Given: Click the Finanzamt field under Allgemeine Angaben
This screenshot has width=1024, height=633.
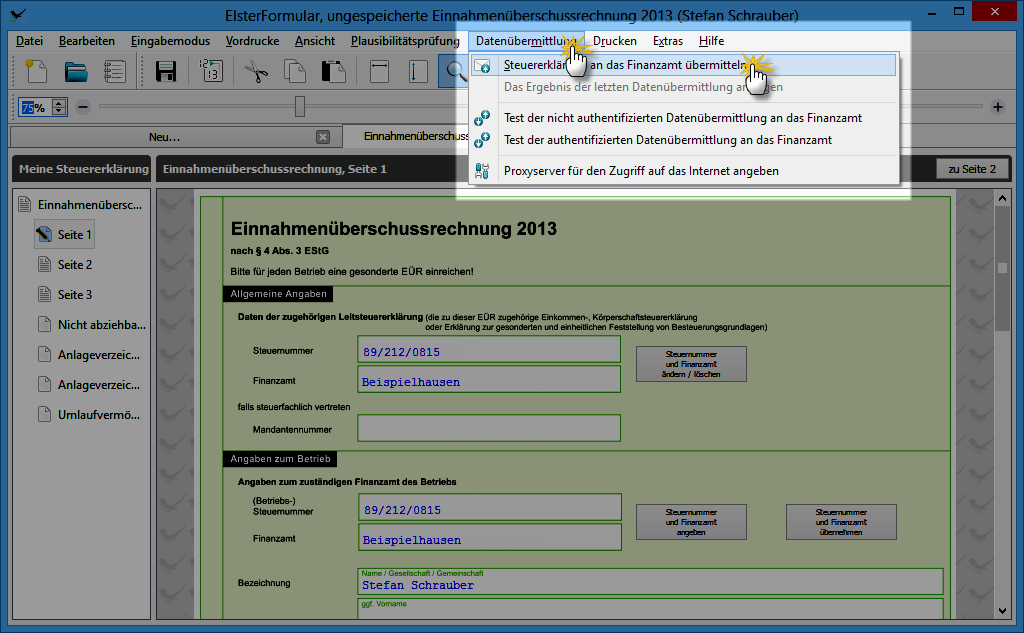Looking at the screenshot, I should 489,380.
